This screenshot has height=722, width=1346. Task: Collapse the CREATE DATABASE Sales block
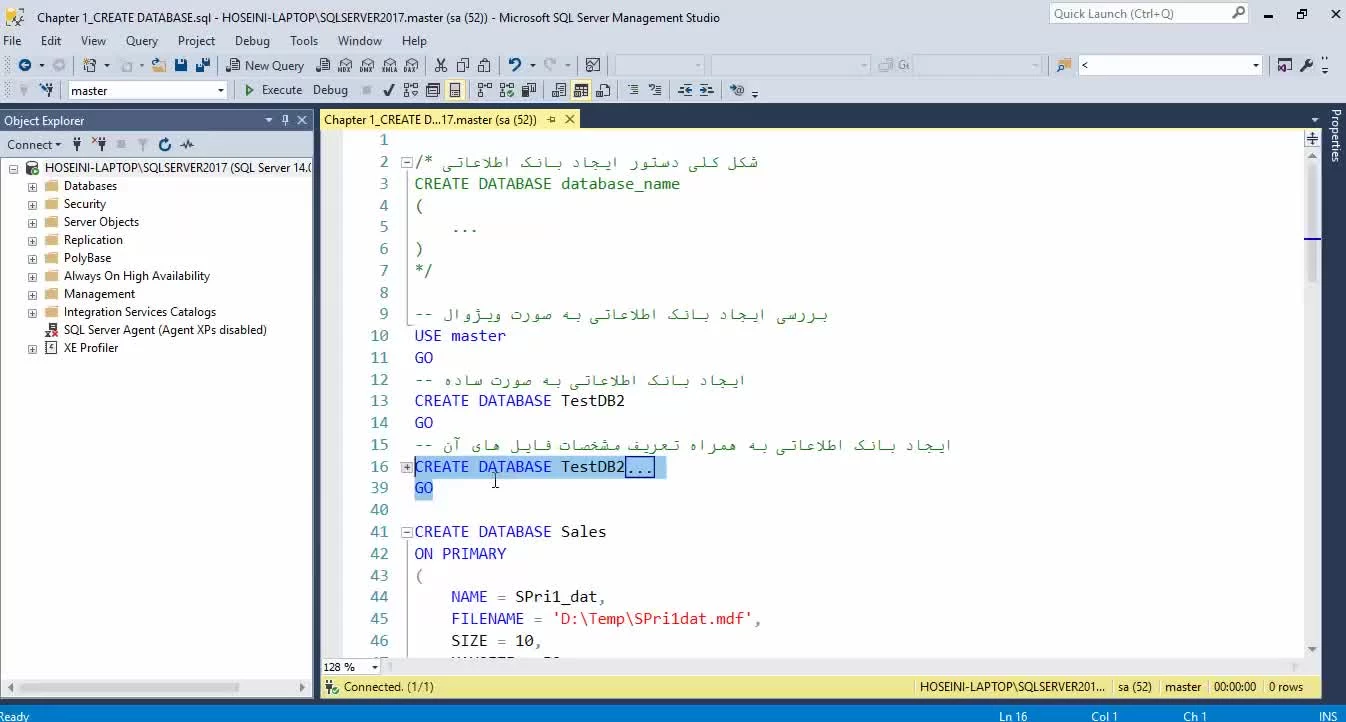(407, 532)
